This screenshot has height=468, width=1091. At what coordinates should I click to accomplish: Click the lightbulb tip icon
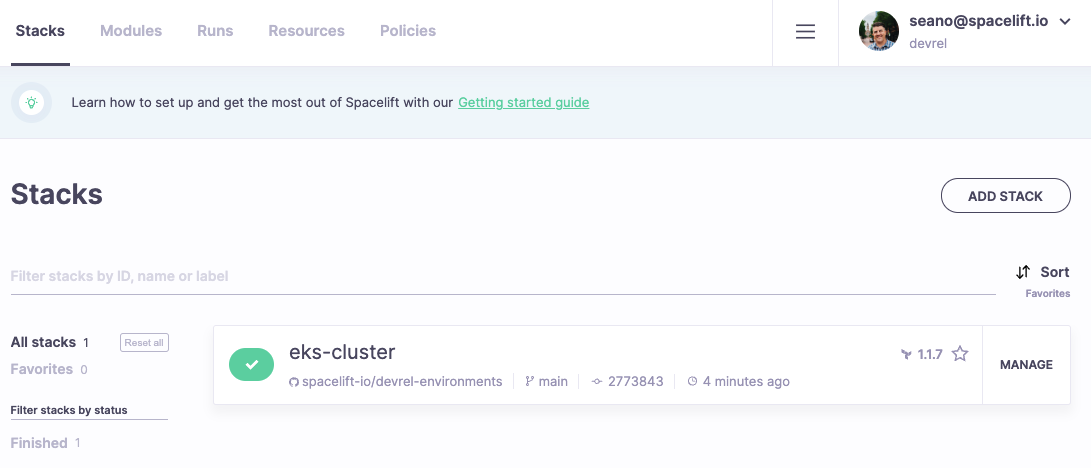point(32,102)
